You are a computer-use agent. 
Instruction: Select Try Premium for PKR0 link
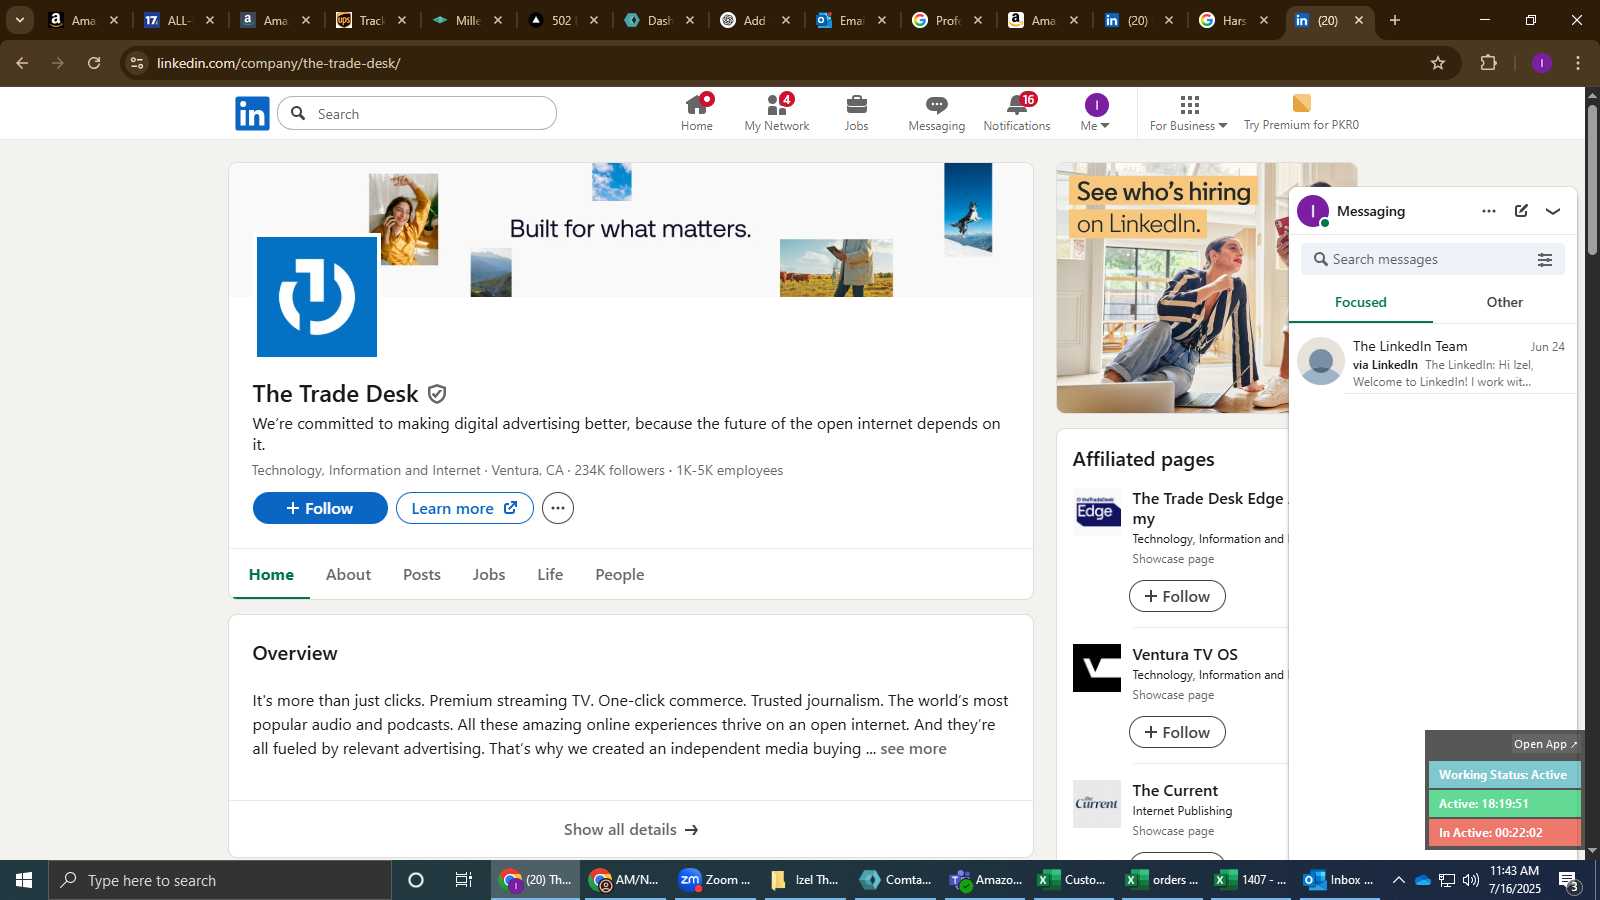(x=1301, y=113)
